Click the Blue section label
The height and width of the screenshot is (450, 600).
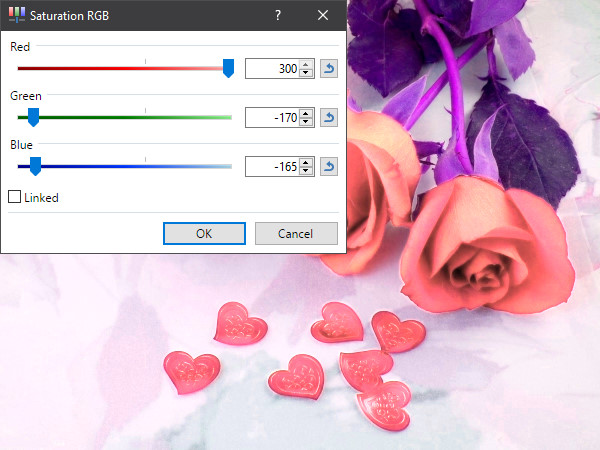[x=21, y=145]
